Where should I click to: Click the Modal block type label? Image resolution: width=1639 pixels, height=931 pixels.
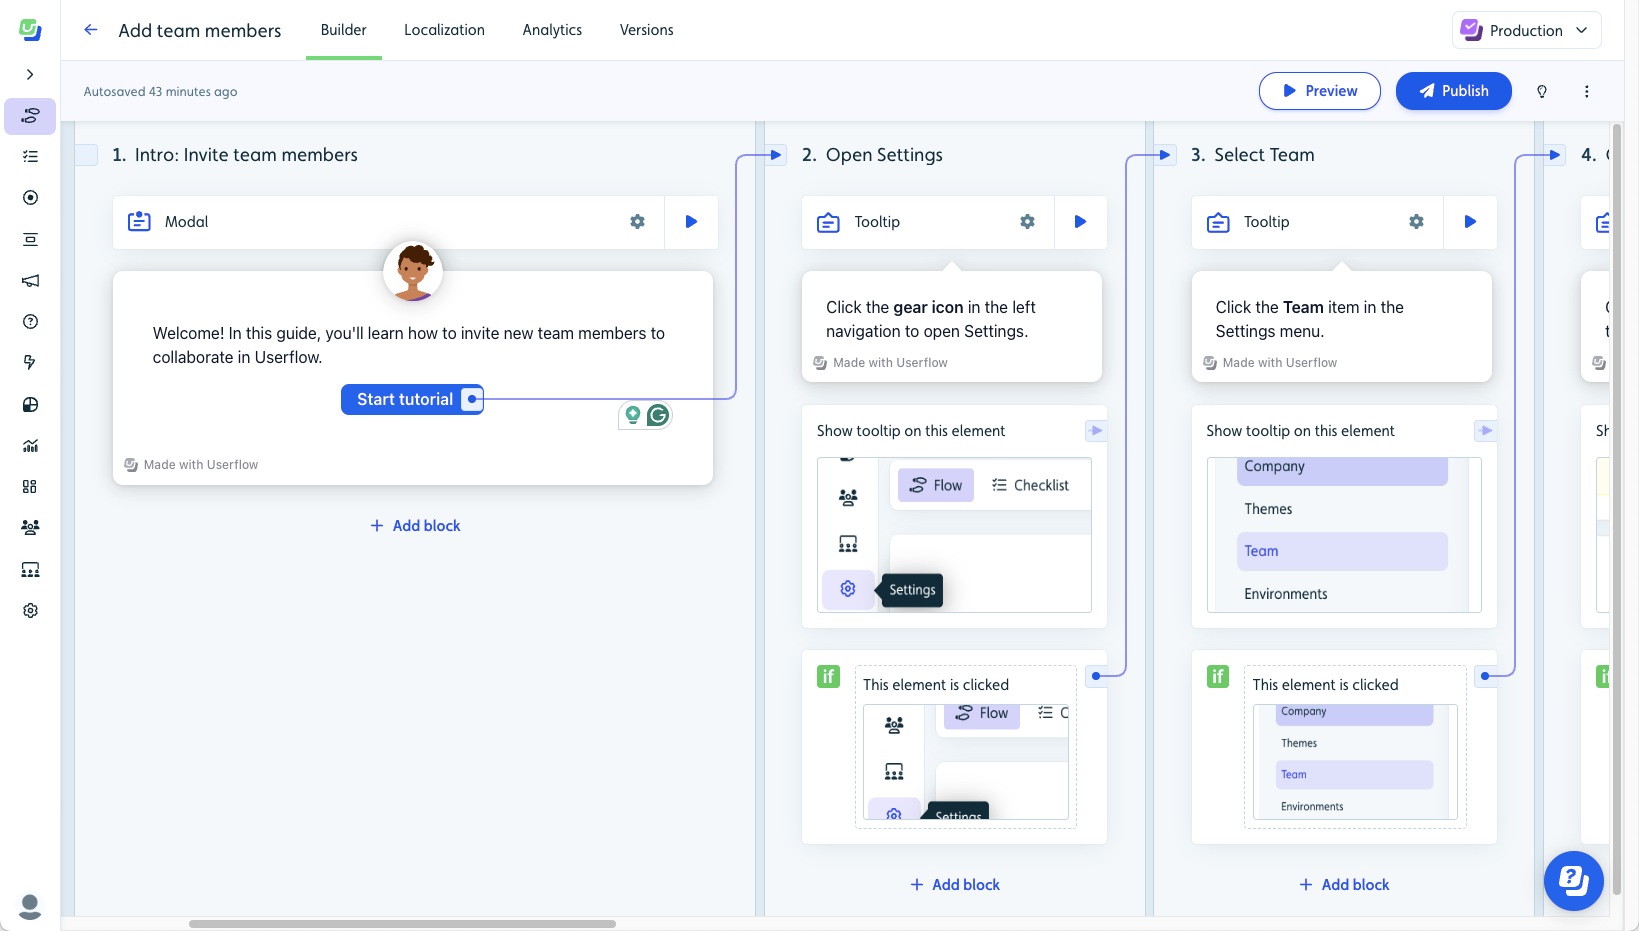click(x=186, y=222)
